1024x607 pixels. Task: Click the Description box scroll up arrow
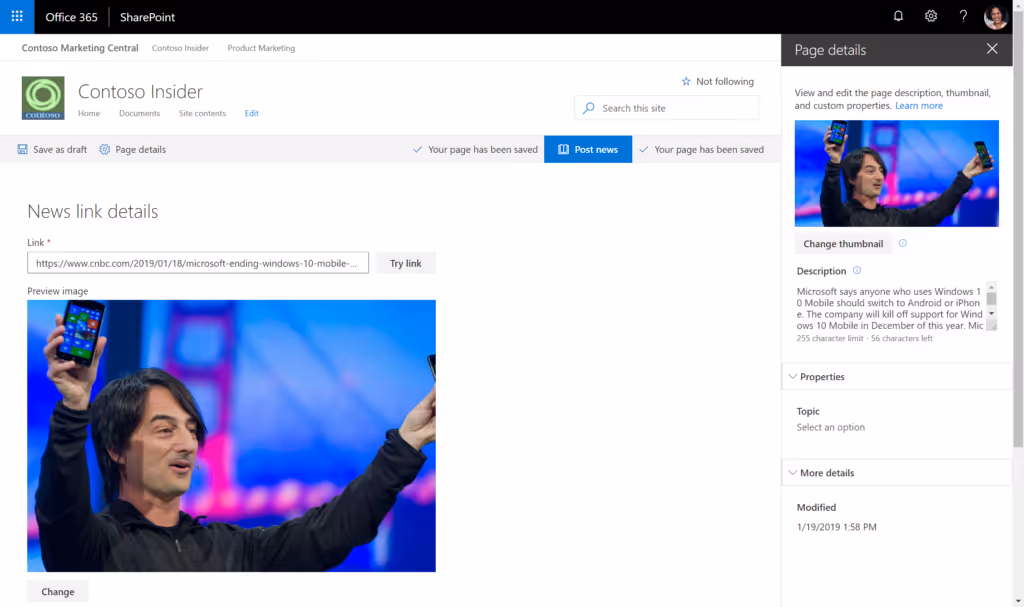[991, 287]
